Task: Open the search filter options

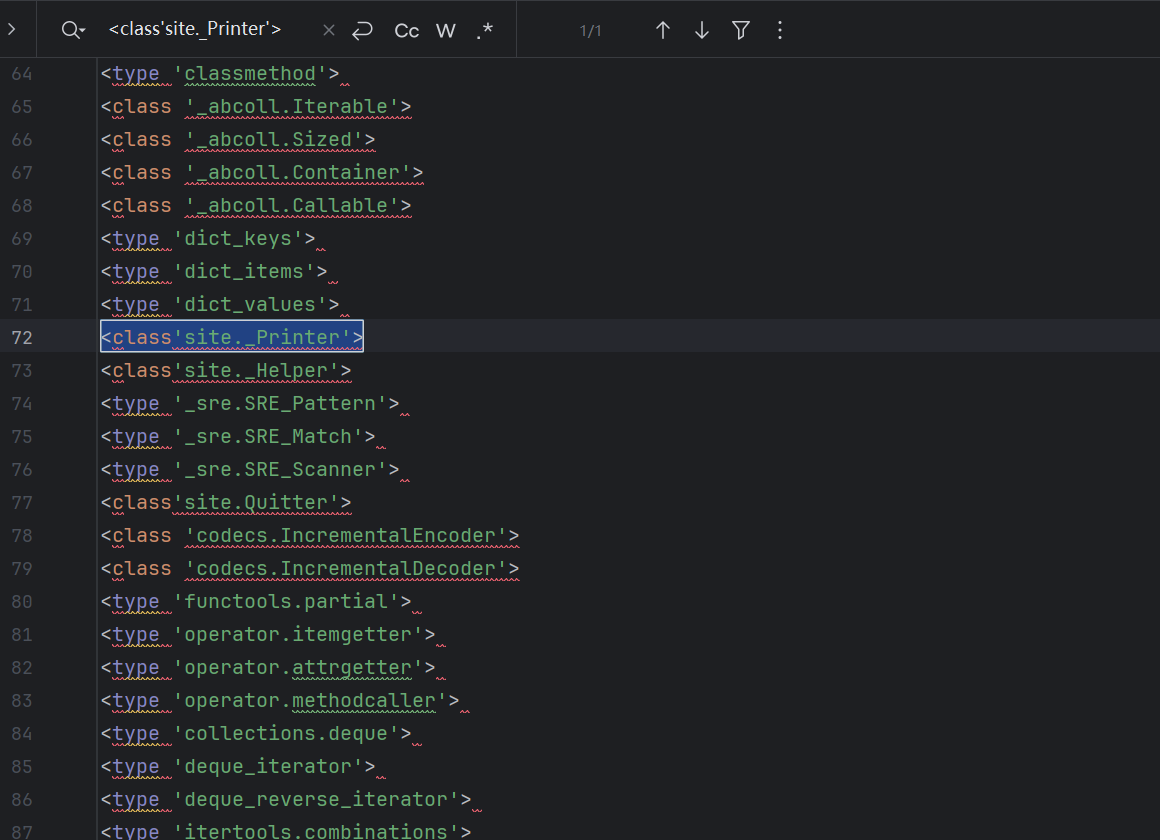Action: [x=741, y=30]
